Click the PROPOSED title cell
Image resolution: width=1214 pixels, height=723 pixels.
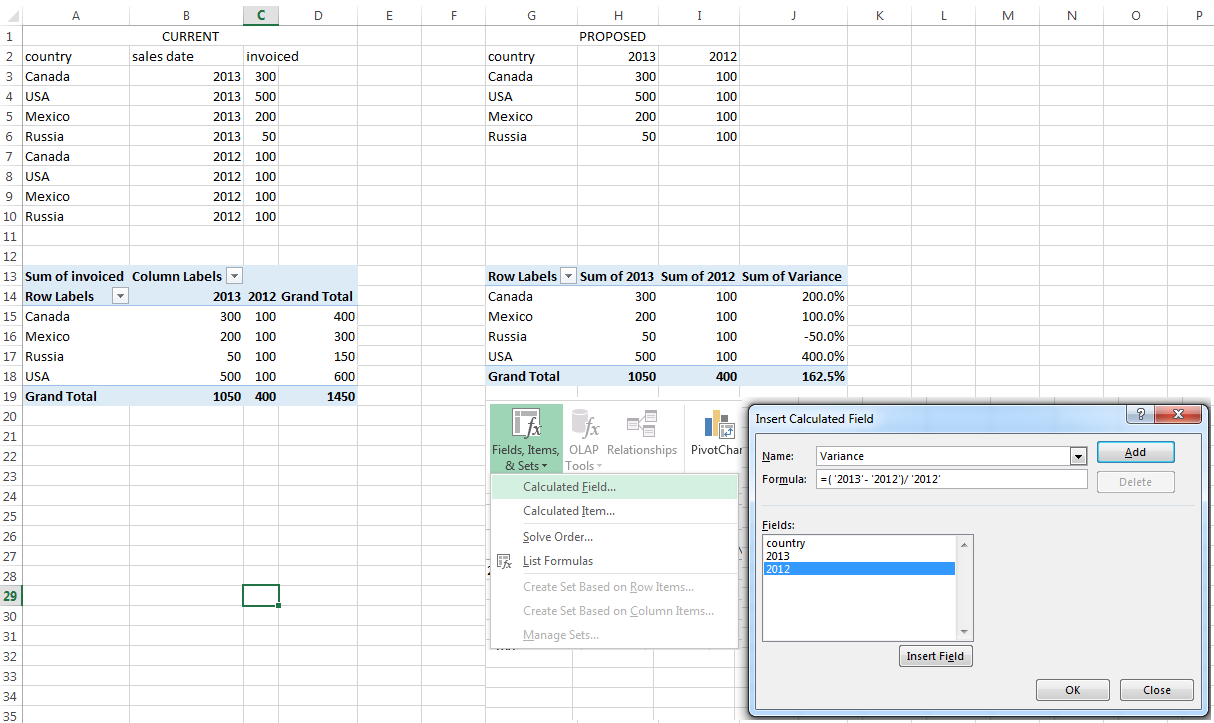click(612, 36)
